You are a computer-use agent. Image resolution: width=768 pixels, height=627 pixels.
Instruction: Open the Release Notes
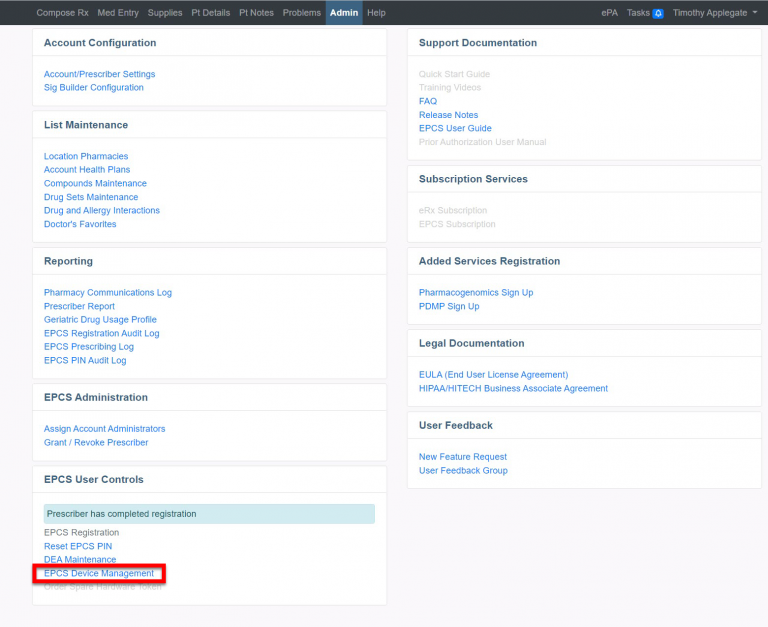(x=448, y=115)
